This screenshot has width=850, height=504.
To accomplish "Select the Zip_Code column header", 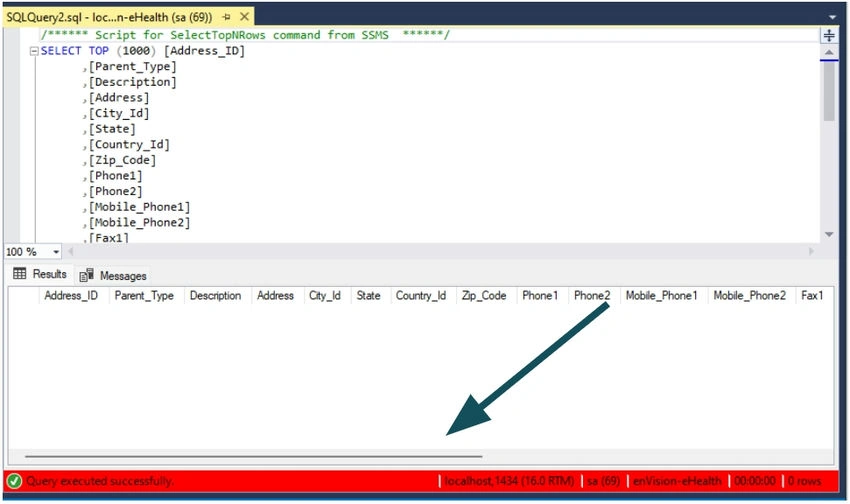I will [x=484, y=296].
